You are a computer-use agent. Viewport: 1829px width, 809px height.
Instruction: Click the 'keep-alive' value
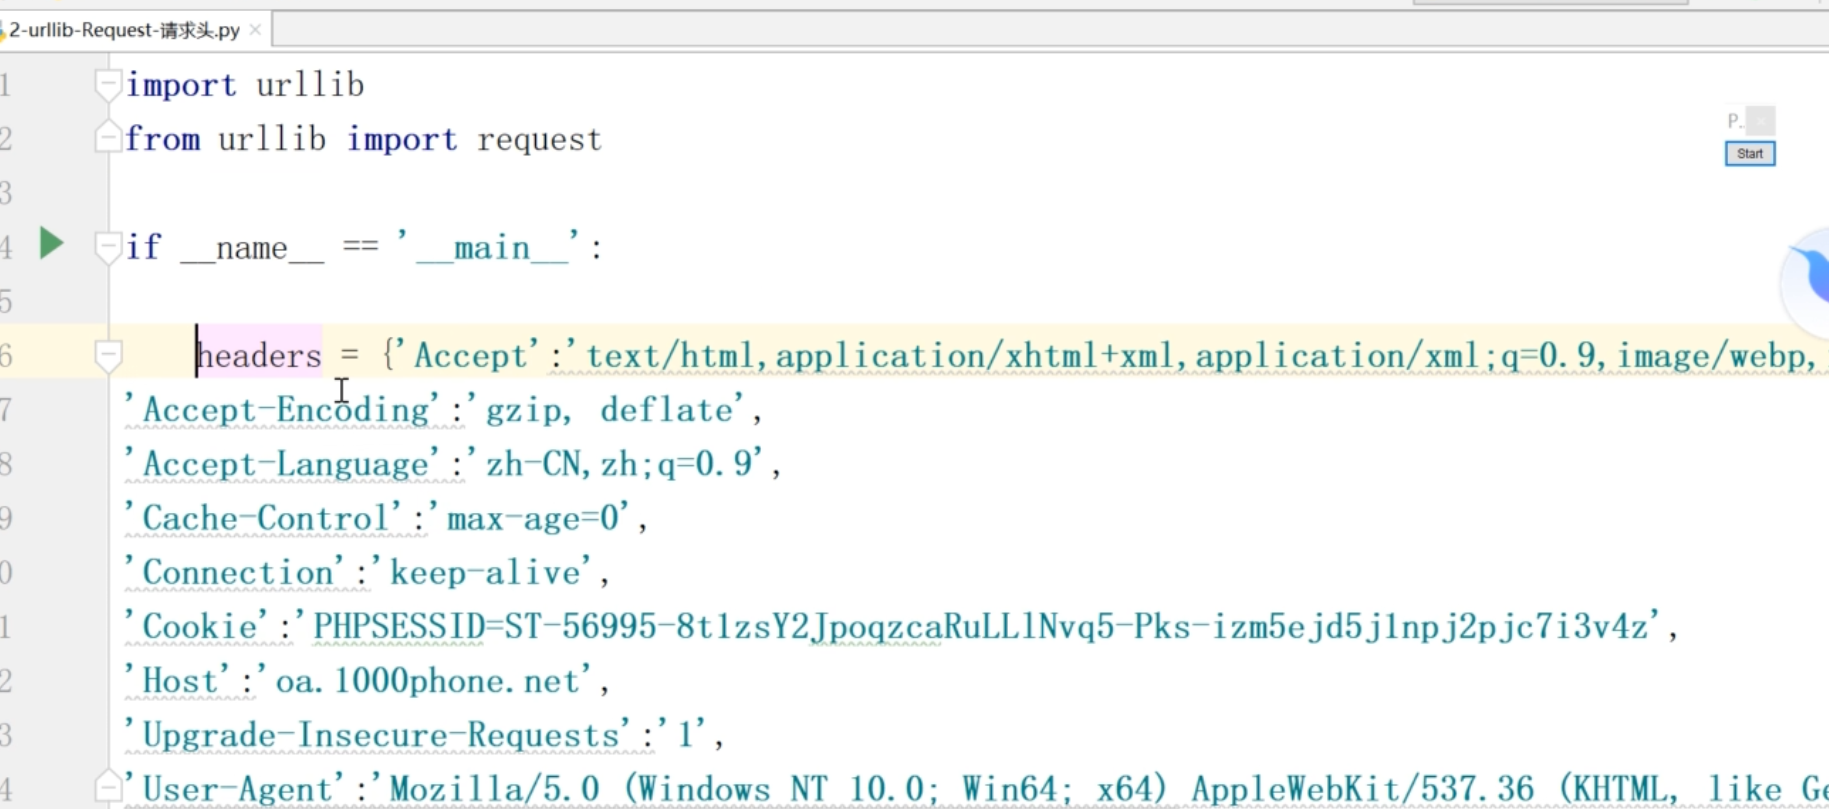click(x=484, y=572)
